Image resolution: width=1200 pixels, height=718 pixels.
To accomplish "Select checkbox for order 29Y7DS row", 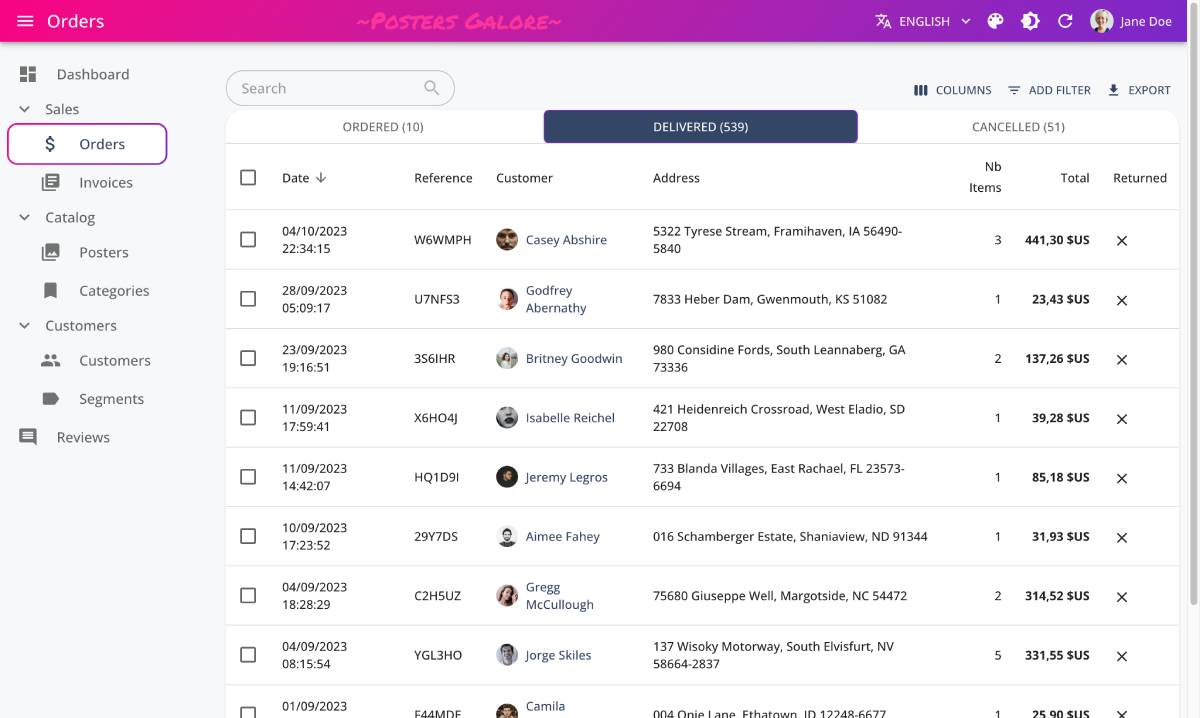I will pyautogui.click(x=248, y=537).
